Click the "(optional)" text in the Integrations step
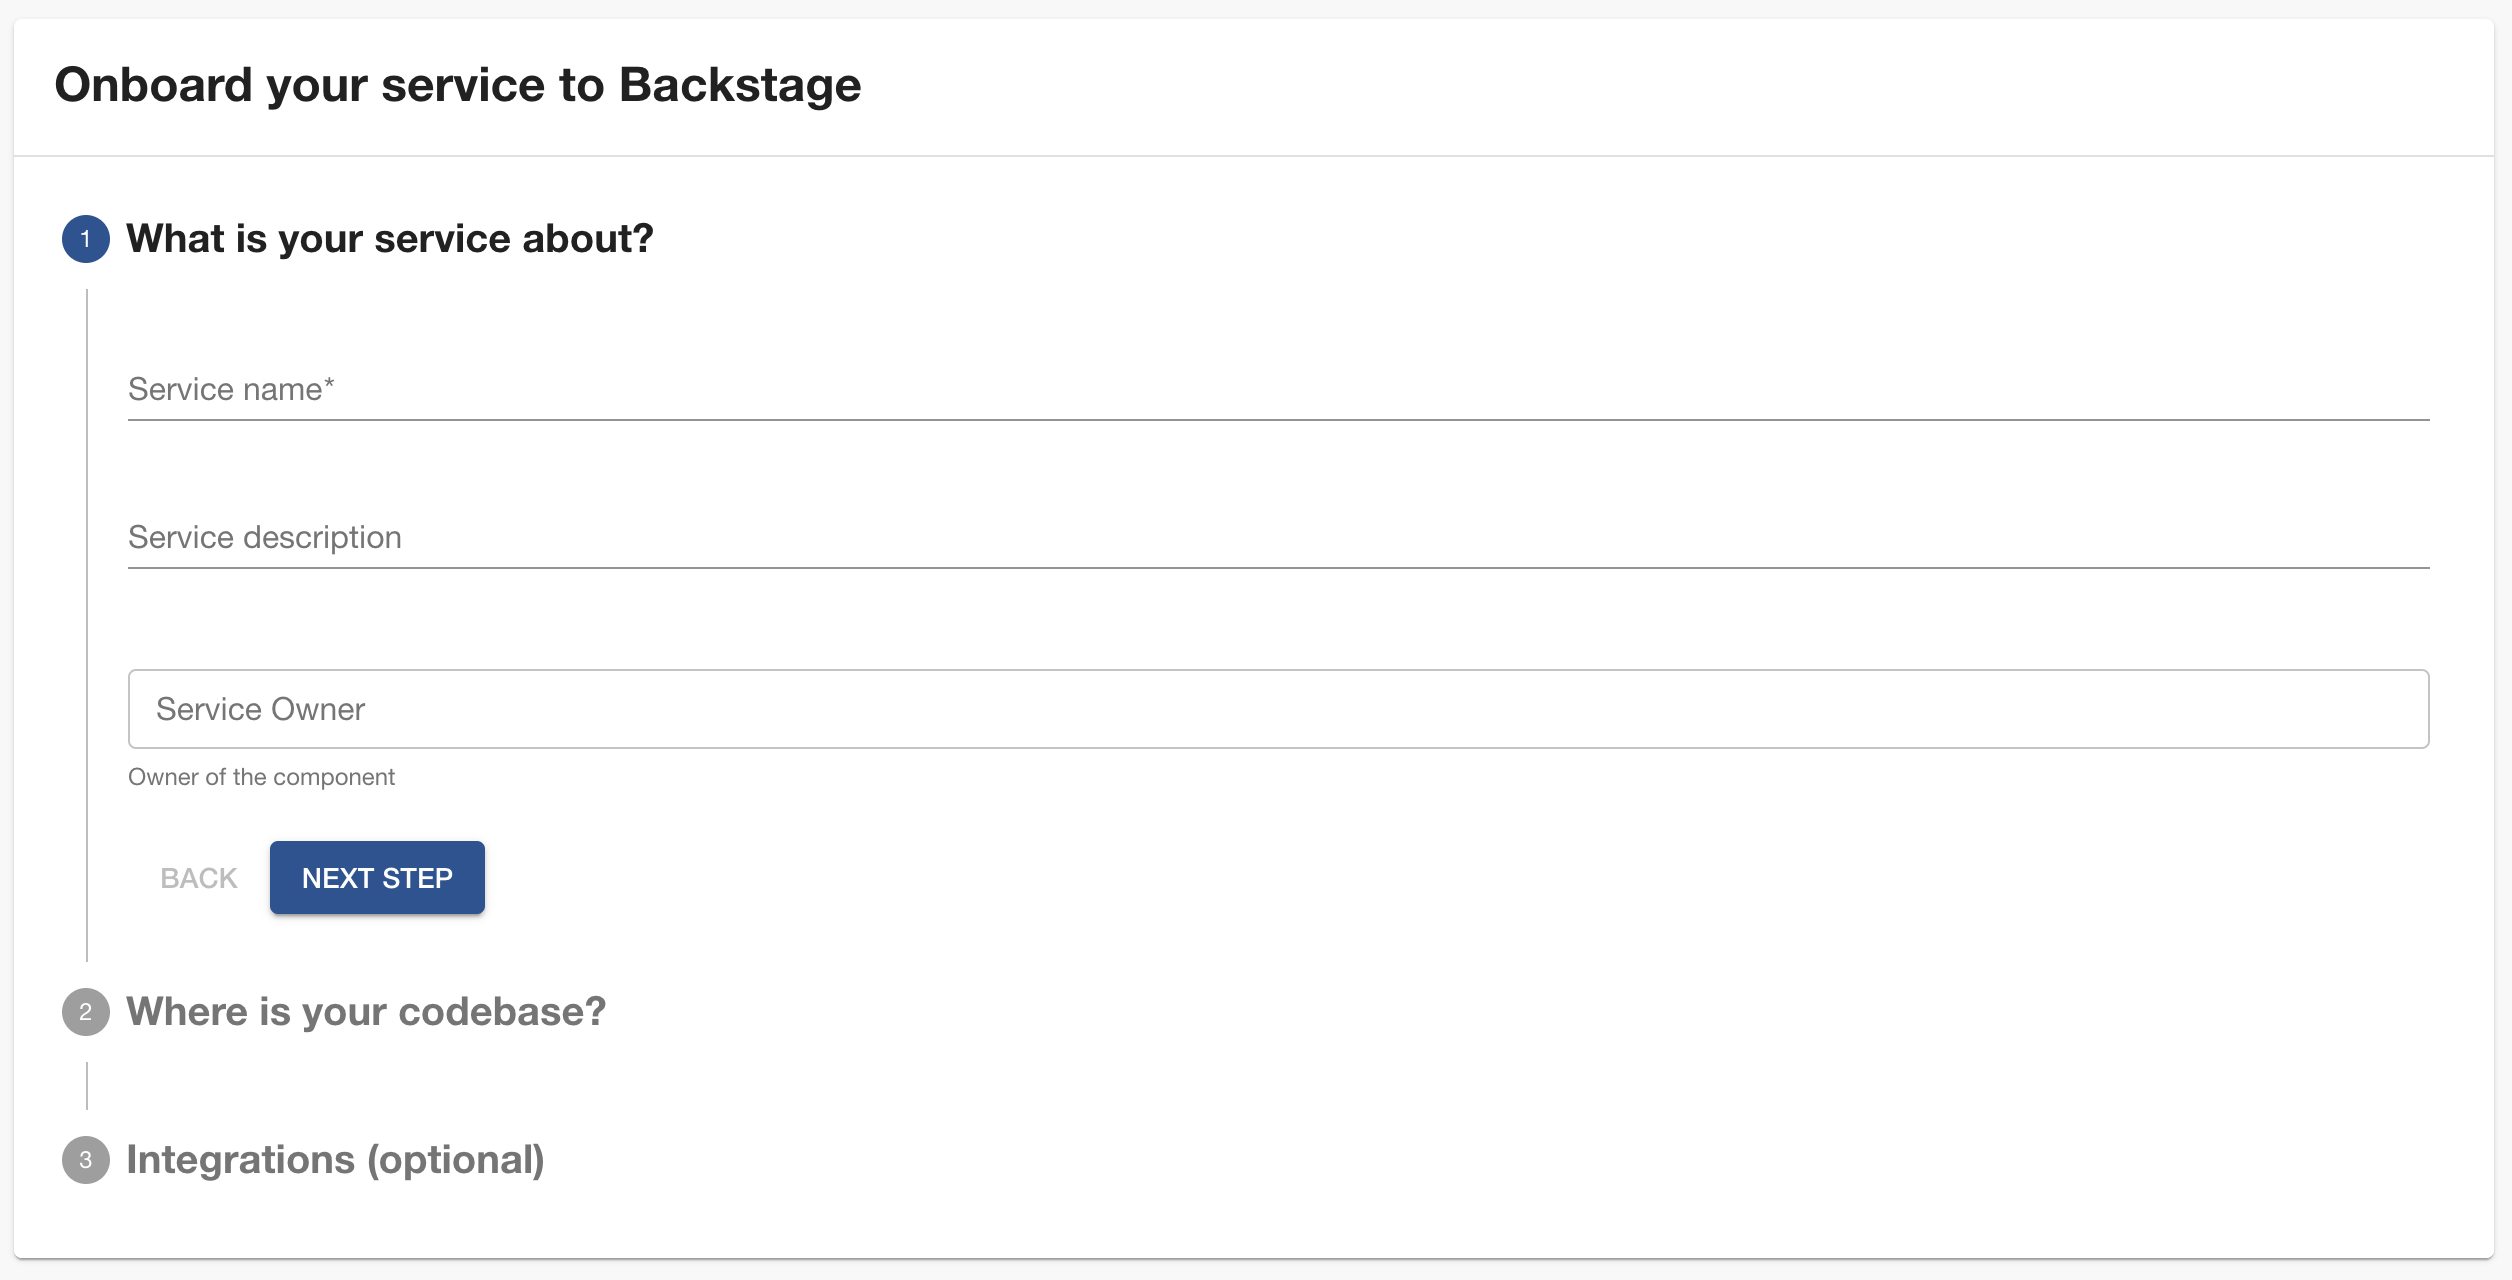The width and height of the screenshot is (2512, 1280). pyautogui.click(x=455, y=1160)
